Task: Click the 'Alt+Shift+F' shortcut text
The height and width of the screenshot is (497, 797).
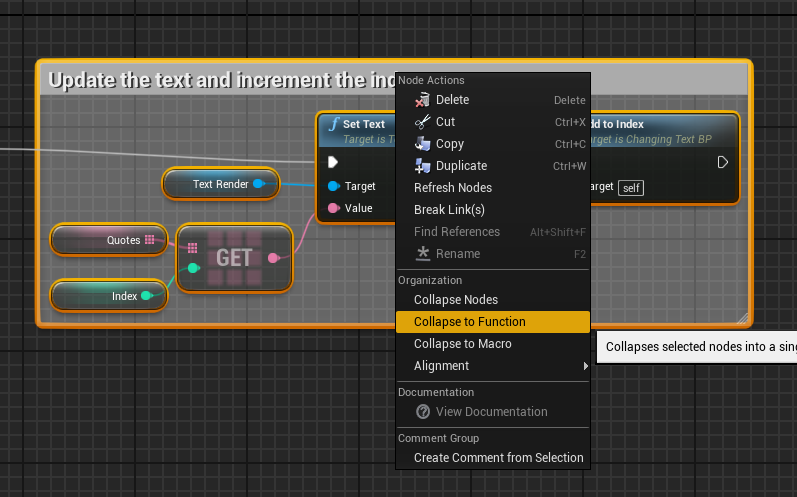Action: [558, 232]
